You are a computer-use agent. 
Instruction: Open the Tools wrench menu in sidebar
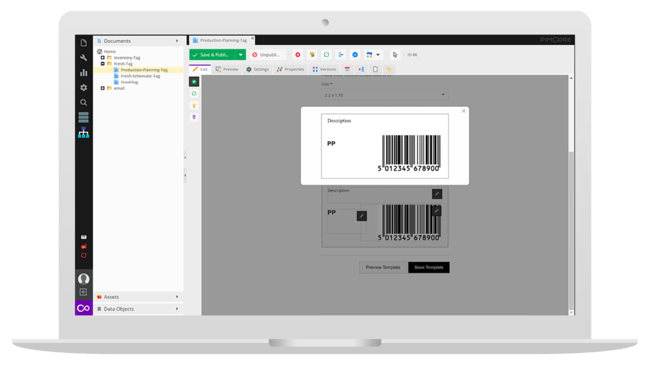click(83, 58)
